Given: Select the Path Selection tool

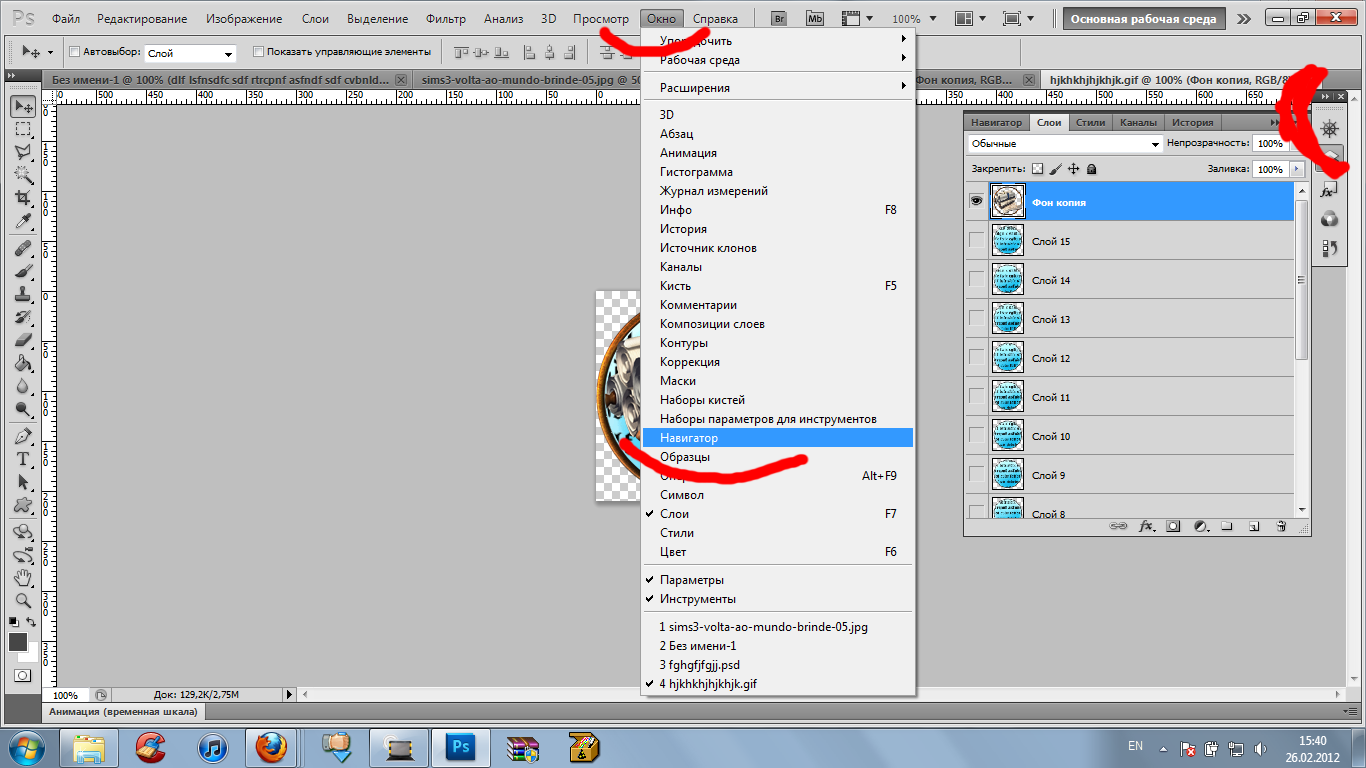Looking at the screenshot, I should point(23,482).
